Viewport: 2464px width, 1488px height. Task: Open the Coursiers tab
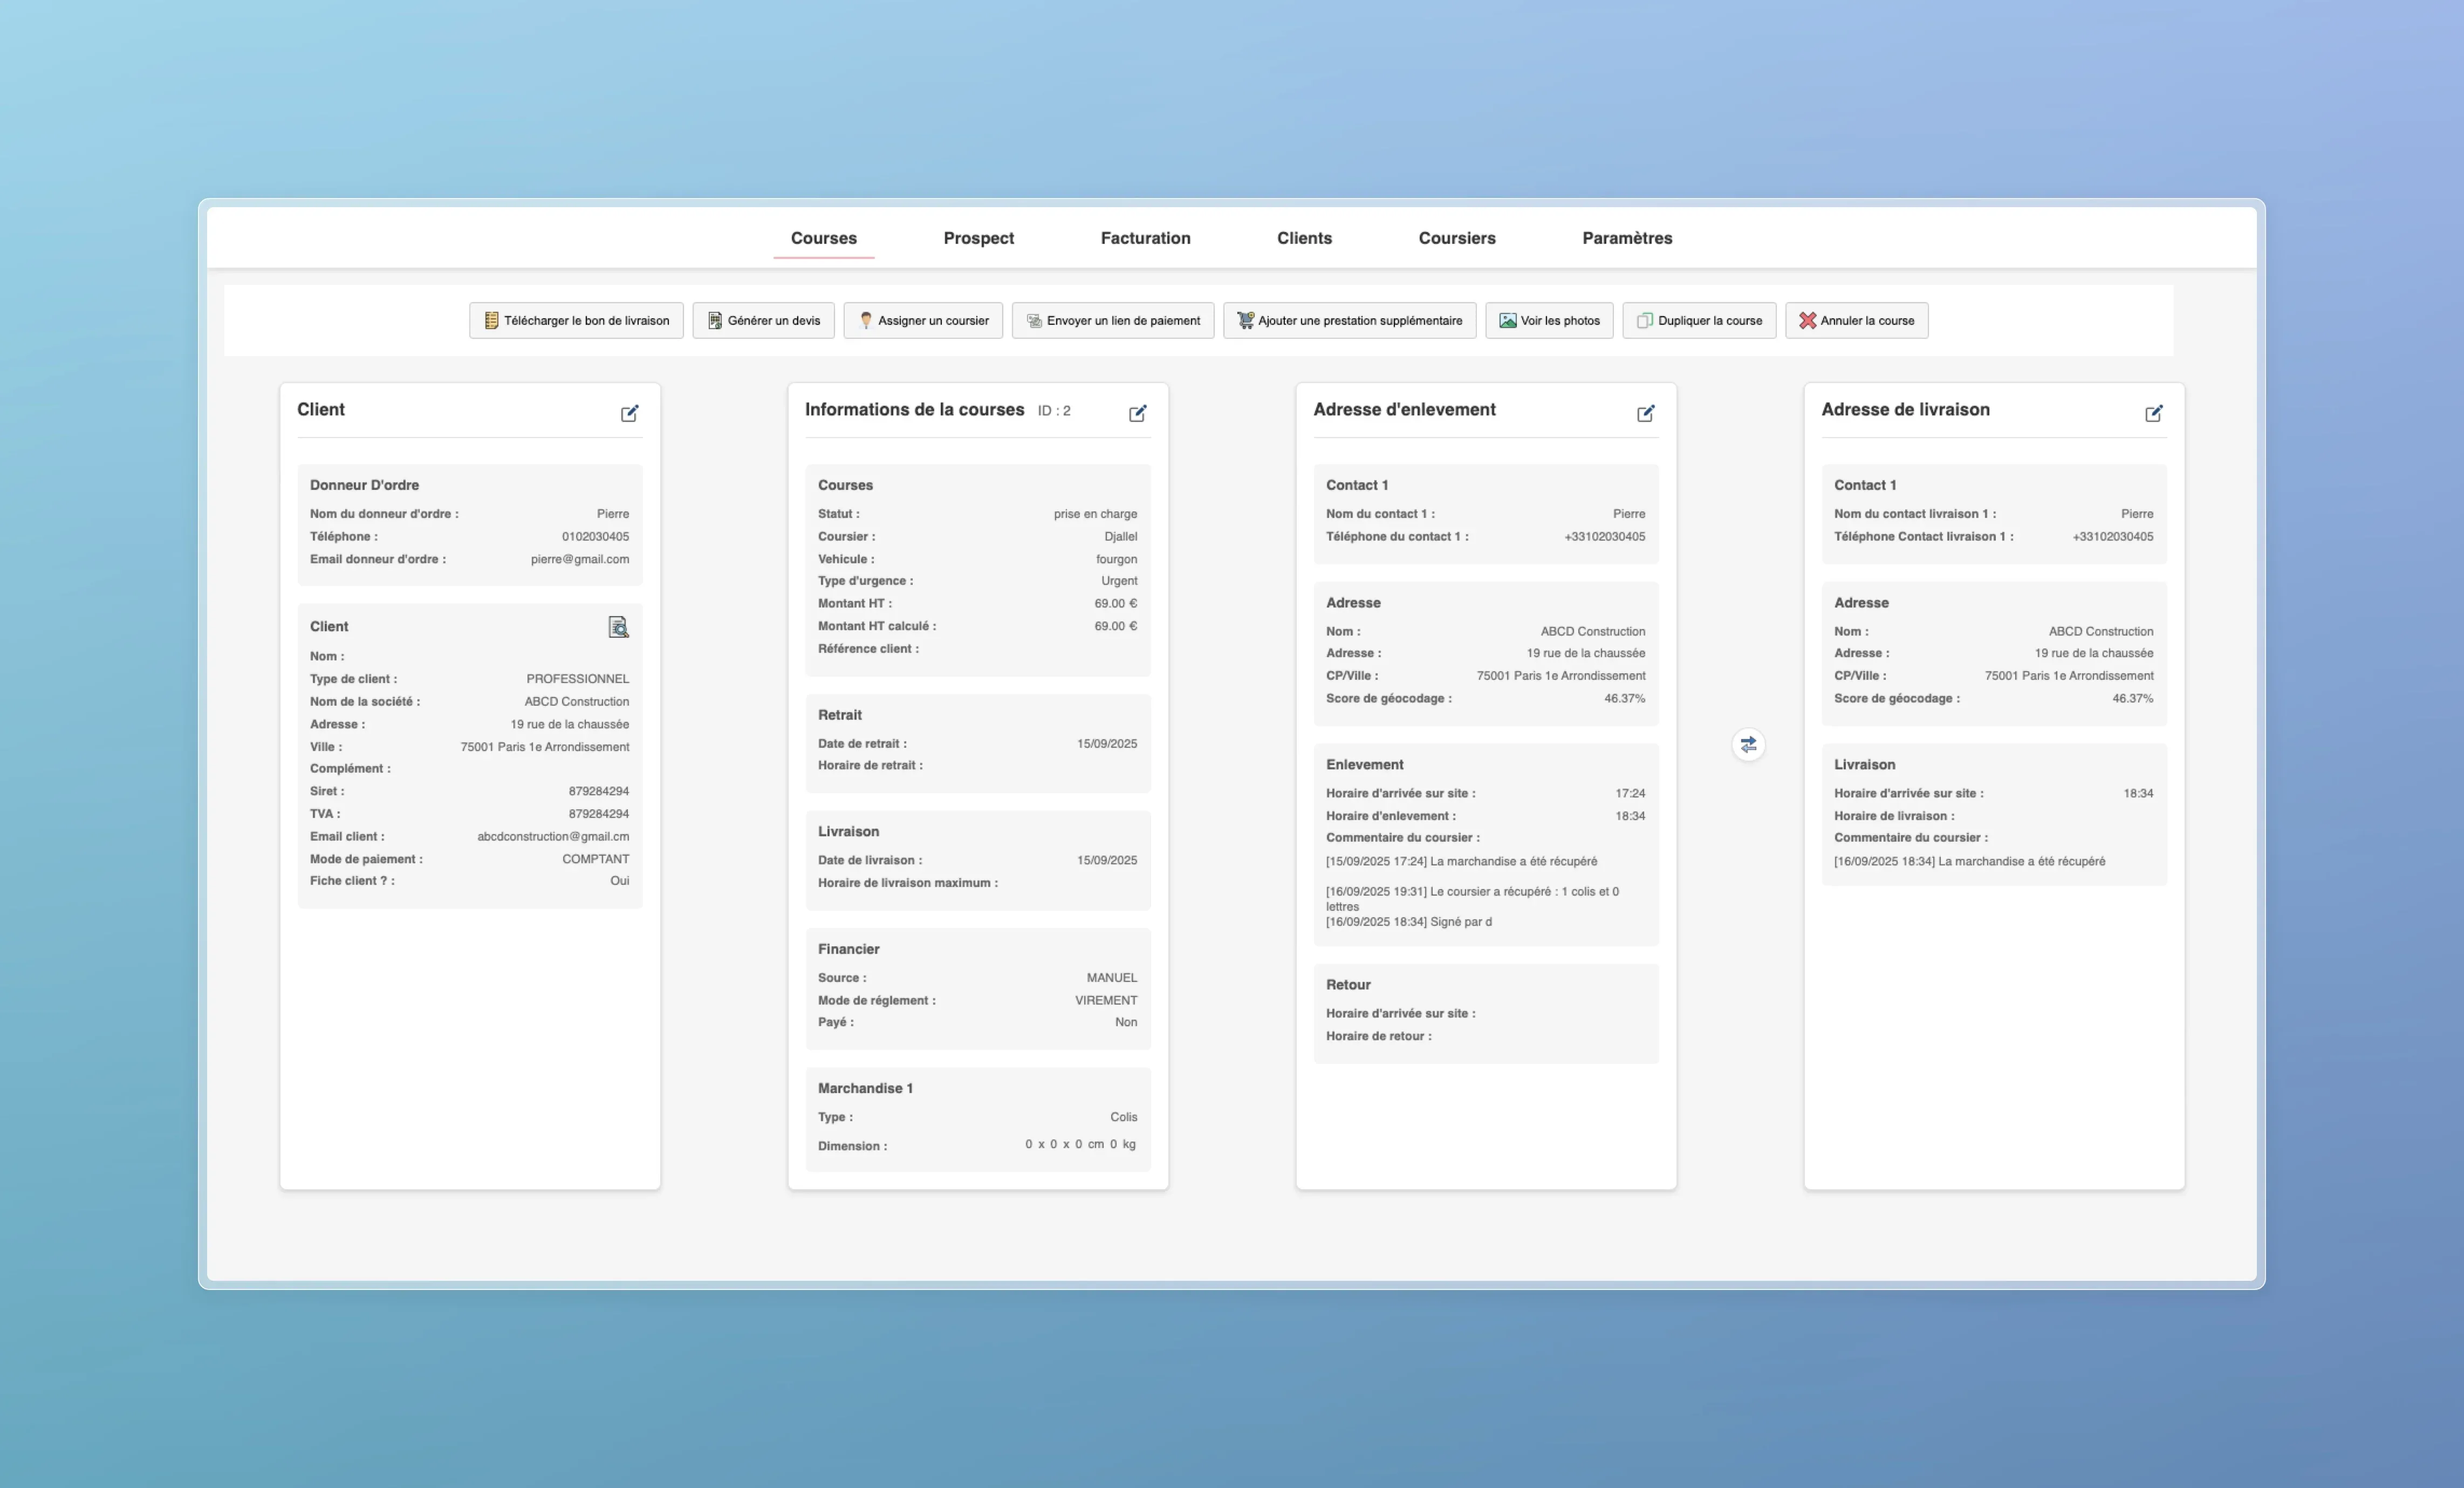coord(1456,238)
